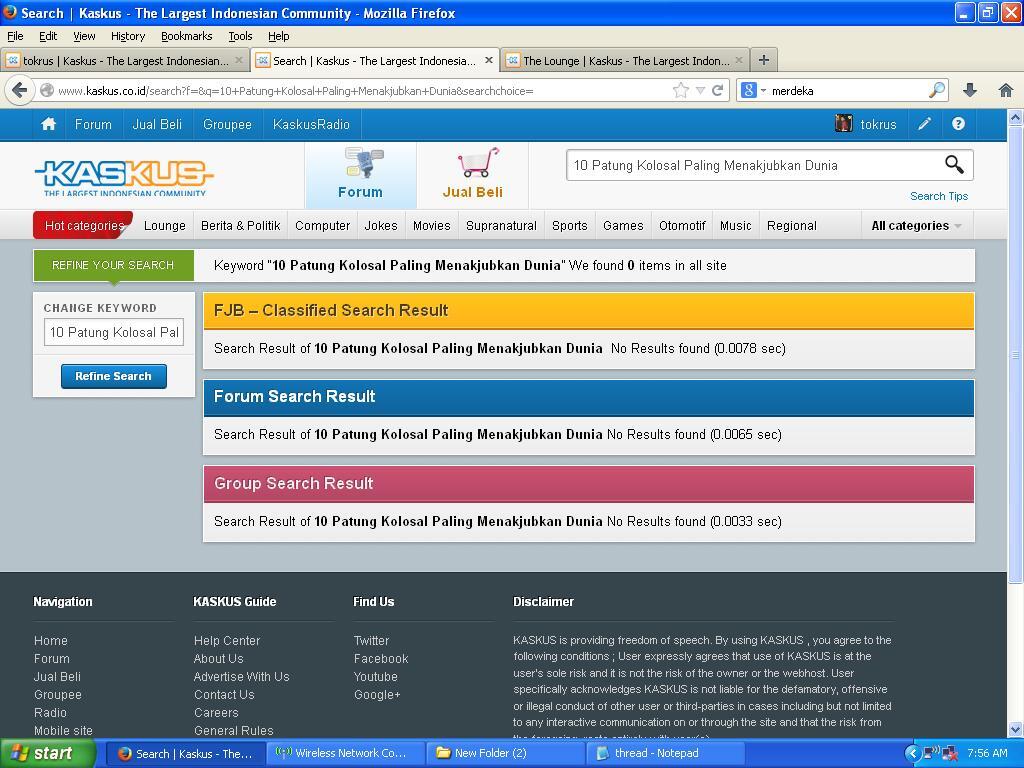This screenshot has width=1024, height=768.
Task: Open the Help menu
Action: pos(279,36)
